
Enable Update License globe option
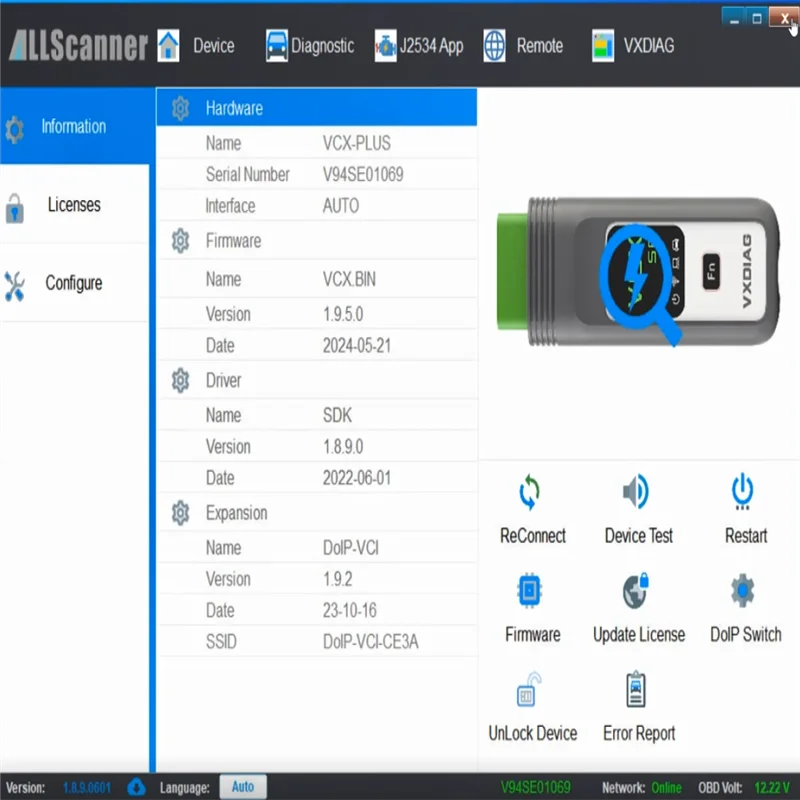[637, 592]
